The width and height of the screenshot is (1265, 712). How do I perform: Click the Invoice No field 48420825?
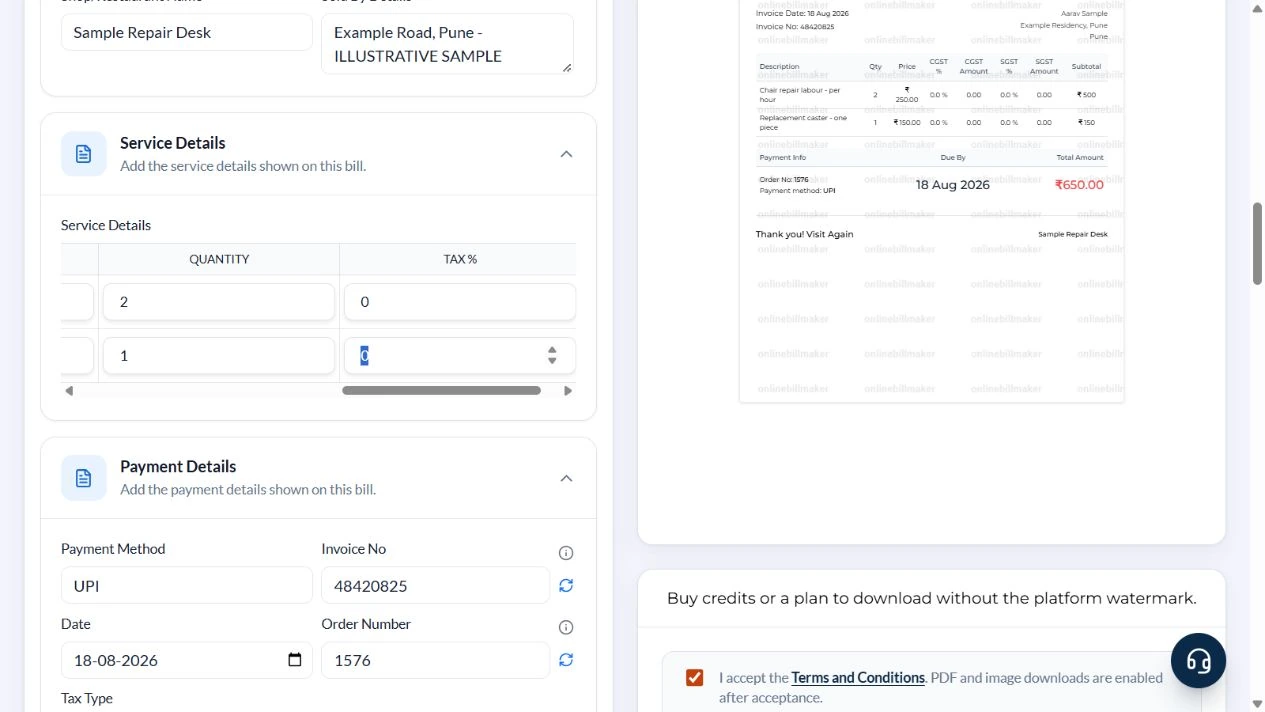[x=435, y=585]
